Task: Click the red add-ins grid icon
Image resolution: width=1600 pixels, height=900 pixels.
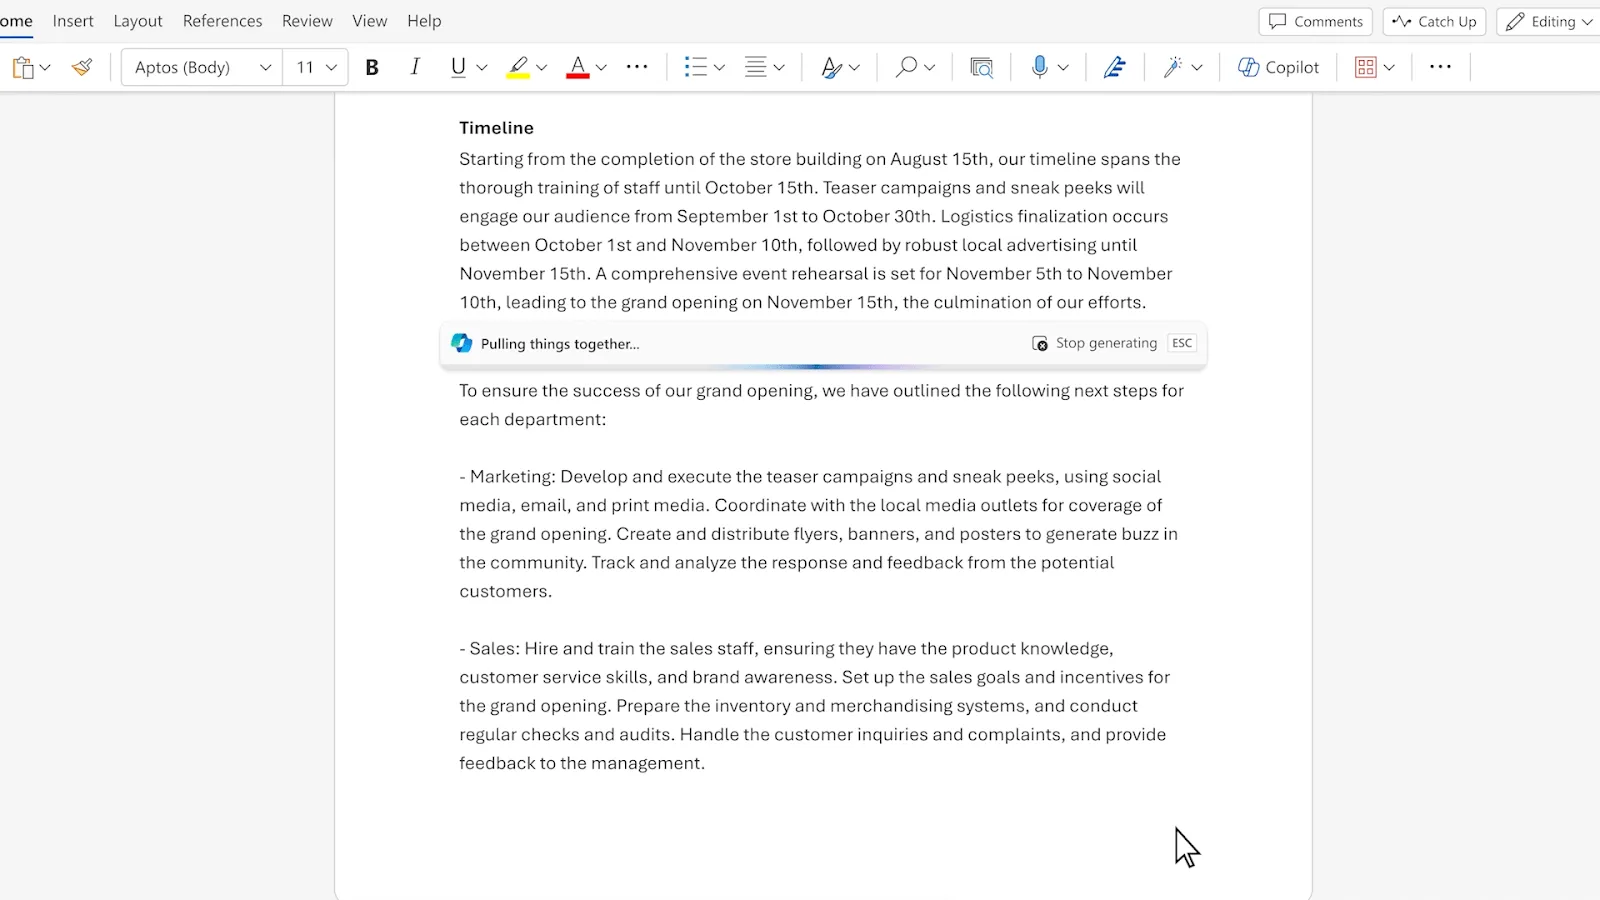Action: click(x=1366, y=67)
